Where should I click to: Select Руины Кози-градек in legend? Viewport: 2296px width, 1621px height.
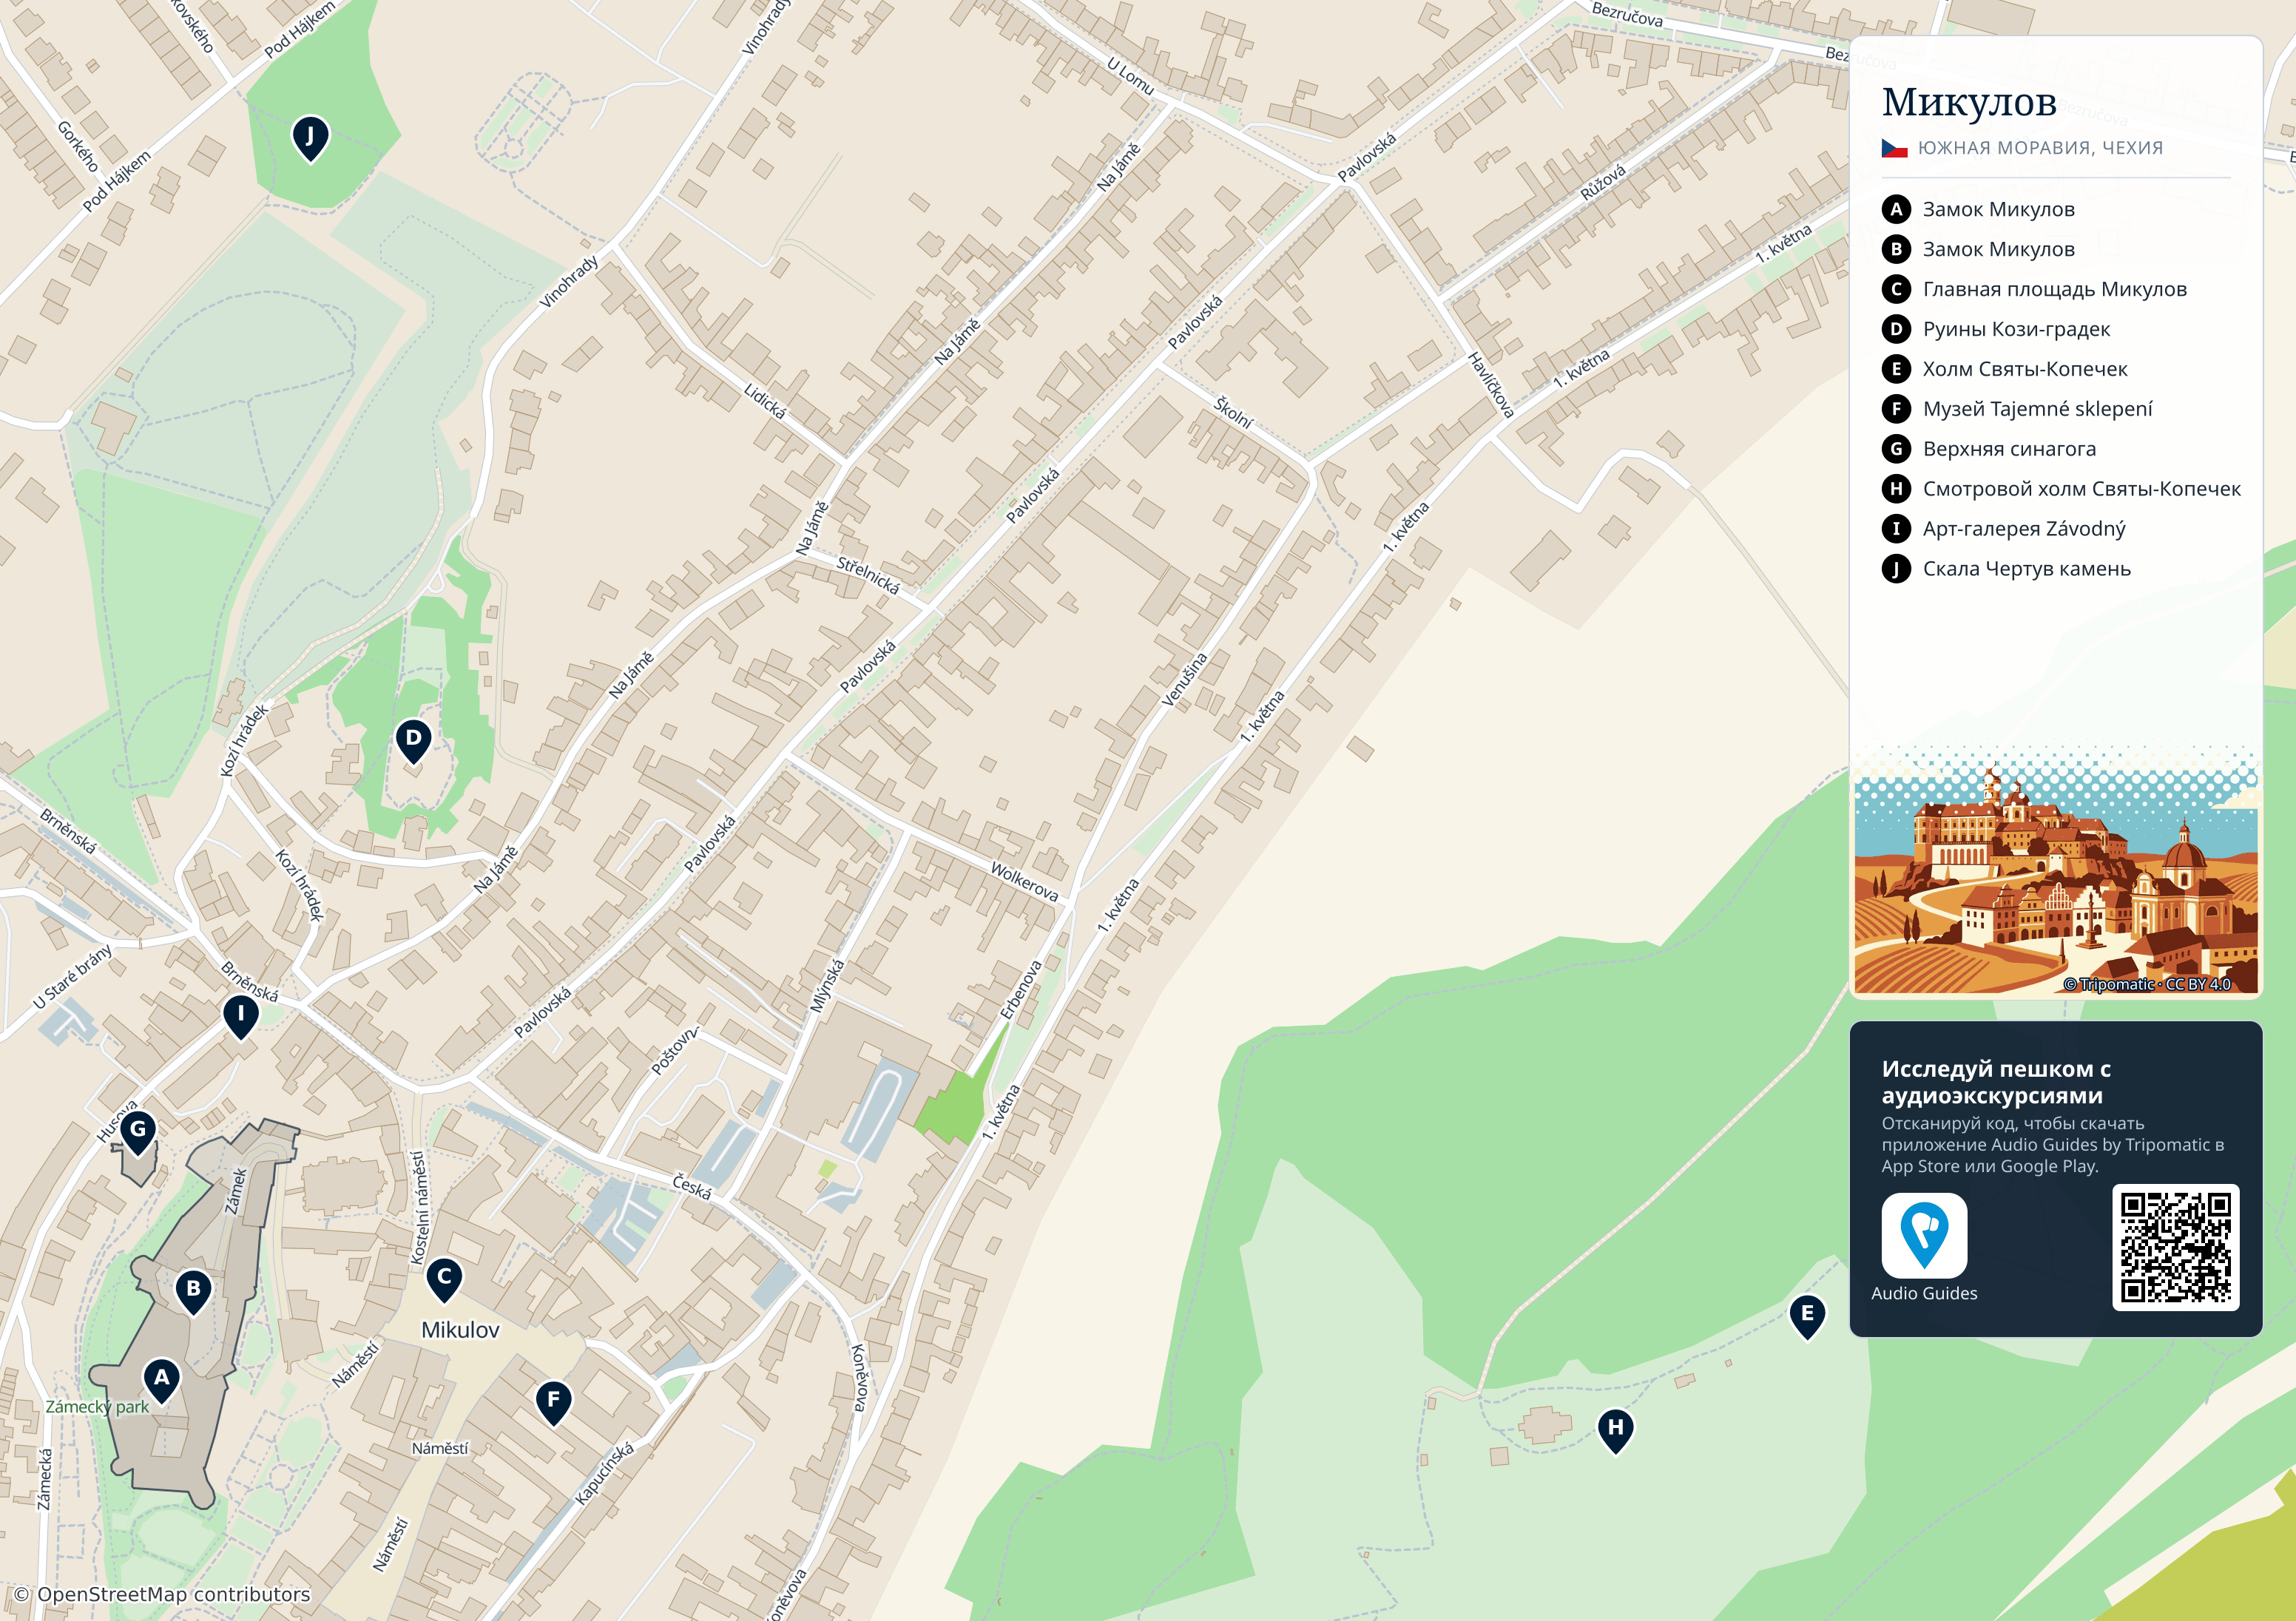[x=2016, y=329]
